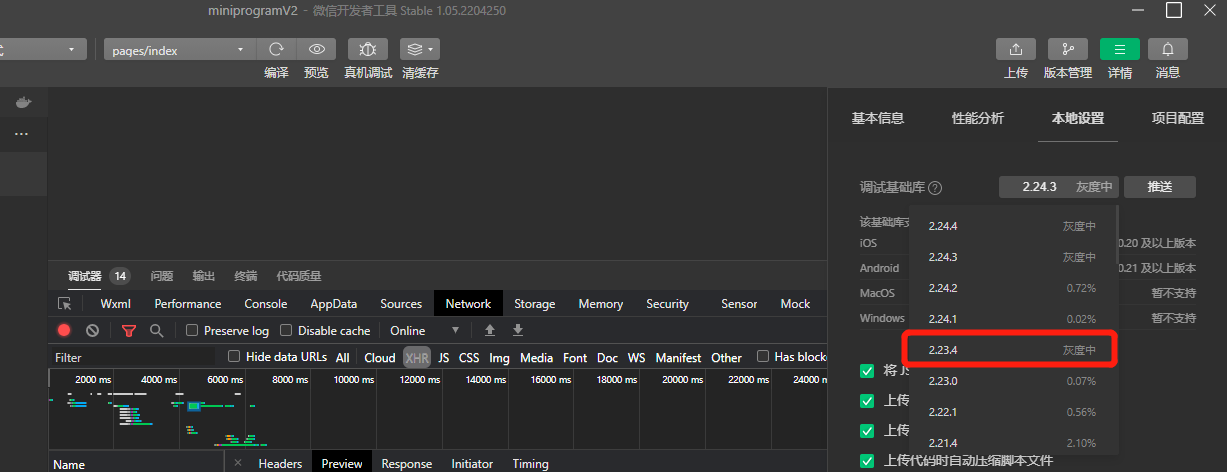Image resolution: width=1227 pixels, height=472 pixels.
Task: Toggle the 上传代码时自动压缩脚本文件 checkbox
Action: coord(867,461)
